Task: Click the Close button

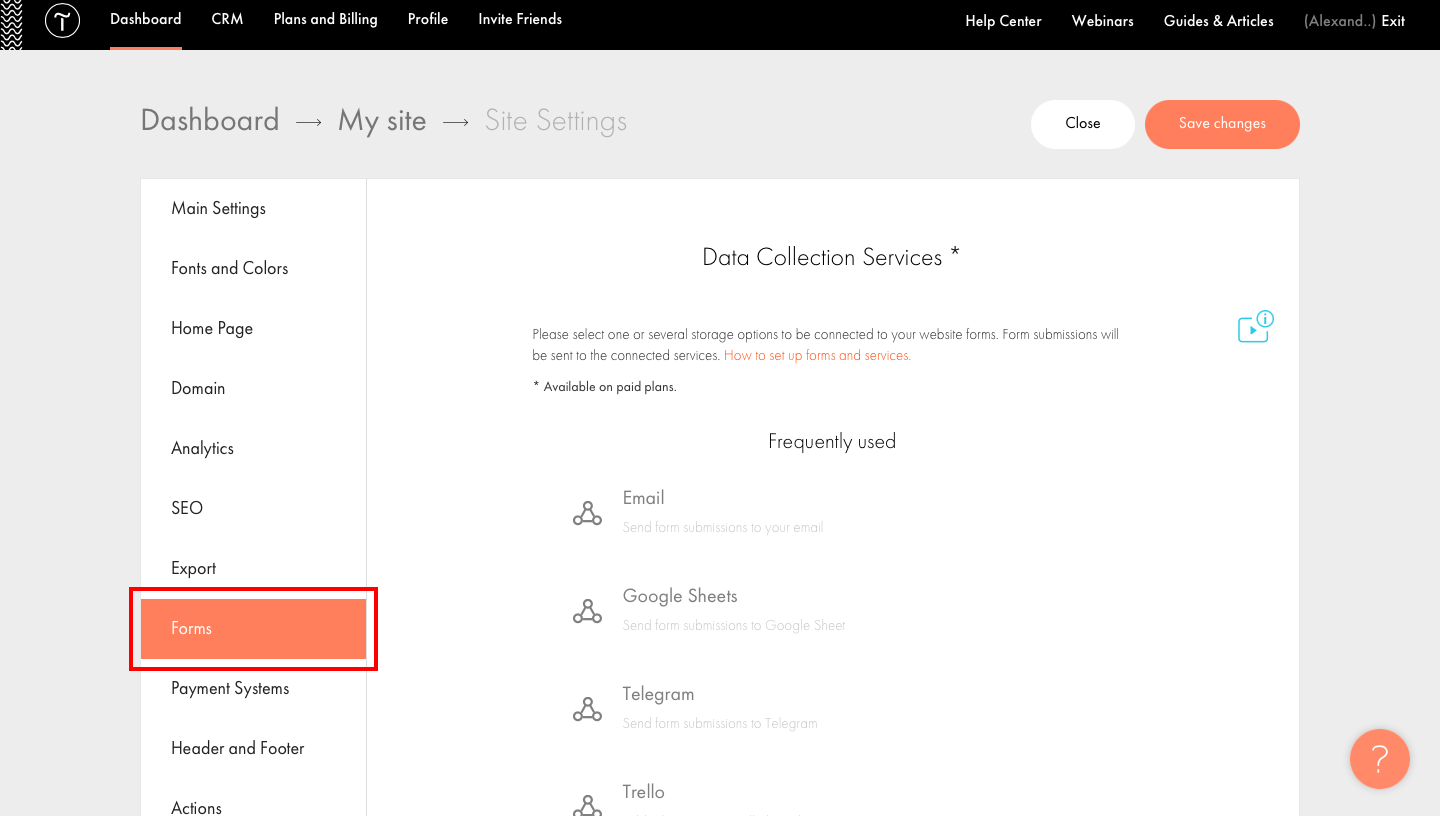Action: [x=1082, y=123]
